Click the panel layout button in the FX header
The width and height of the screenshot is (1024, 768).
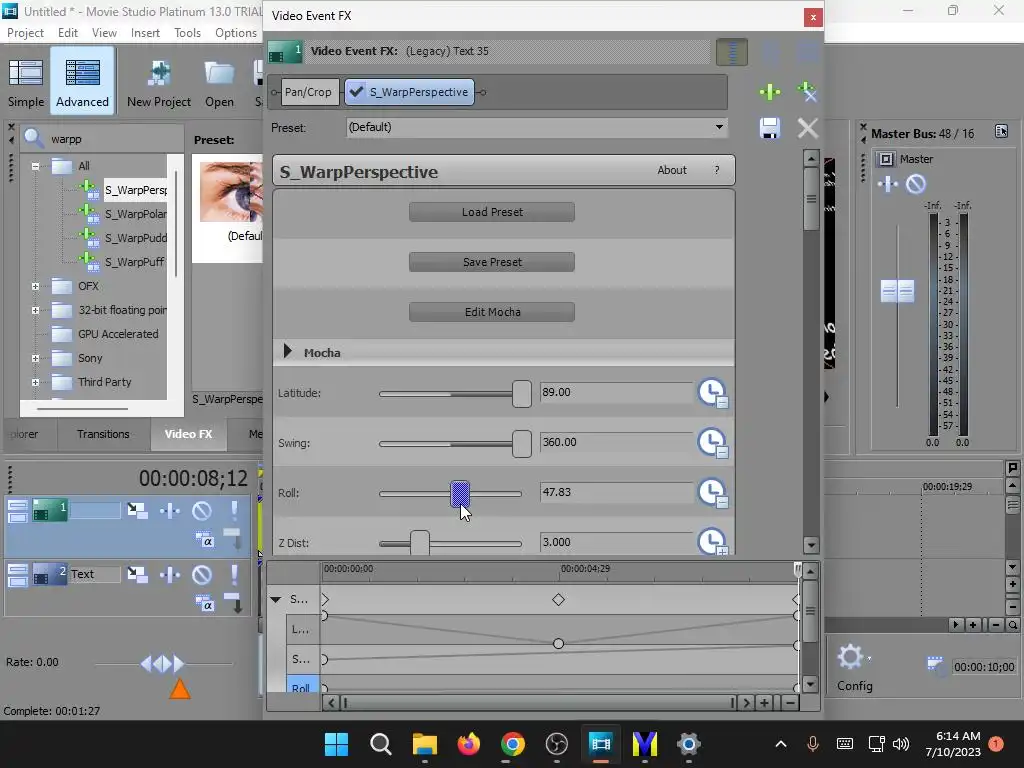point(731,52)
